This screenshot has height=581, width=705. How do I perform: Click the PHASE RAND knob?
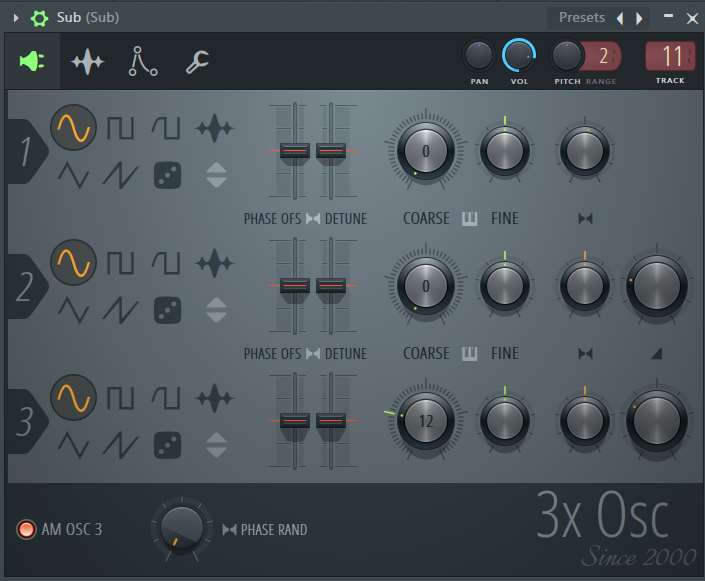[x=182, y=529]
